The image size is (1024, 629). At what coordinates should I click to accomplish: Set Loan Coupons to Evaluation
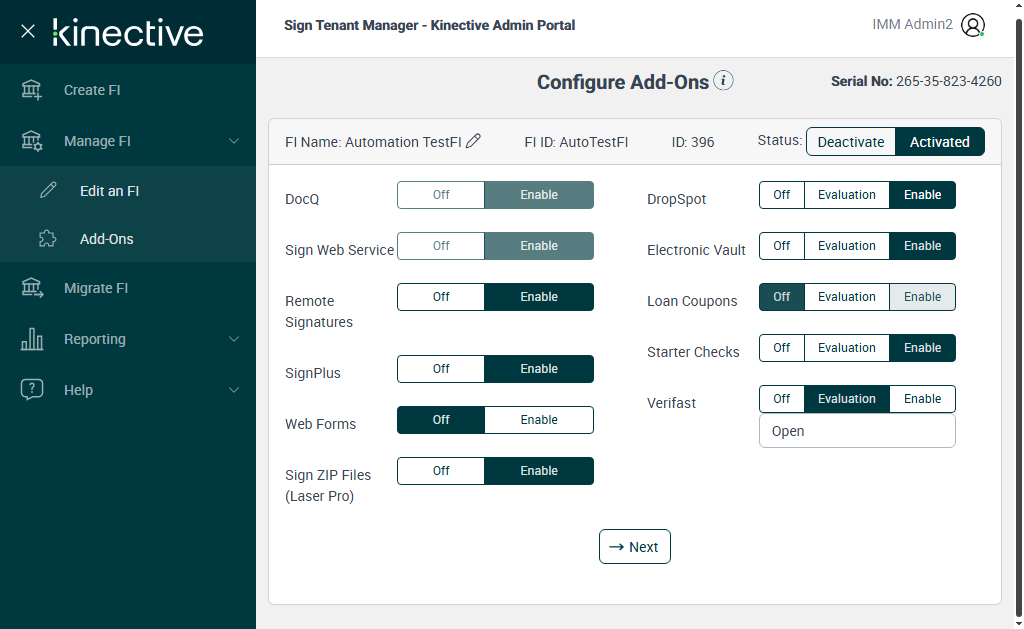tap(846, 297)
